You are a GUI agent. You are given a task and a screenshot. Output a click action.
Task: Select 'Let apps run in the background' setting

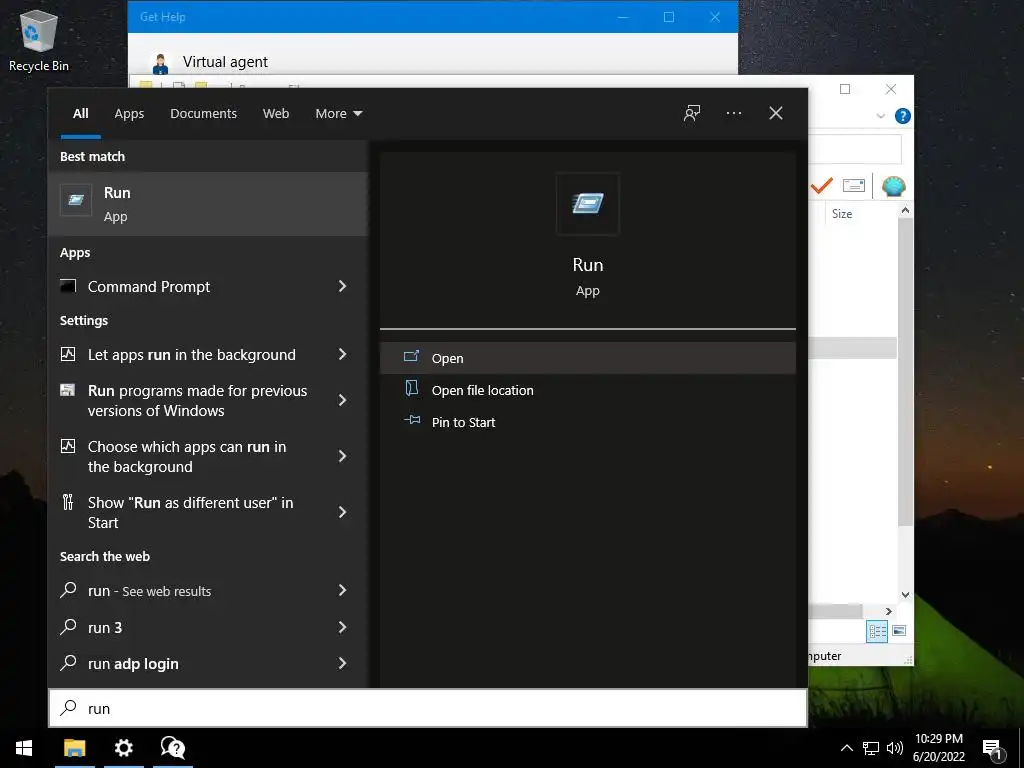191,355
